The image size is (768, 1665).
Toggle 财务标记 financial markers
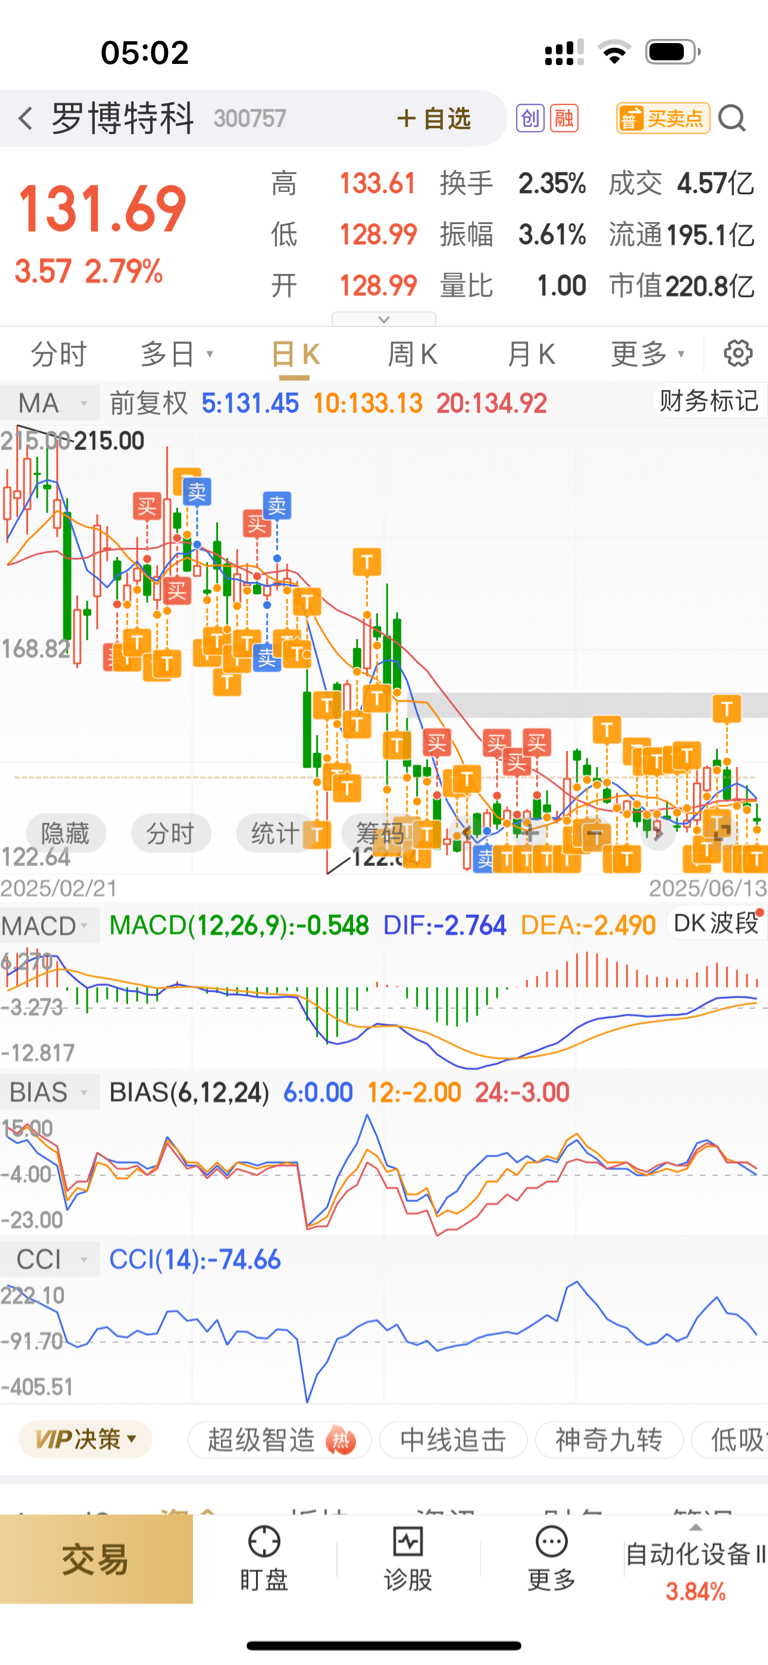pos(708,401)
